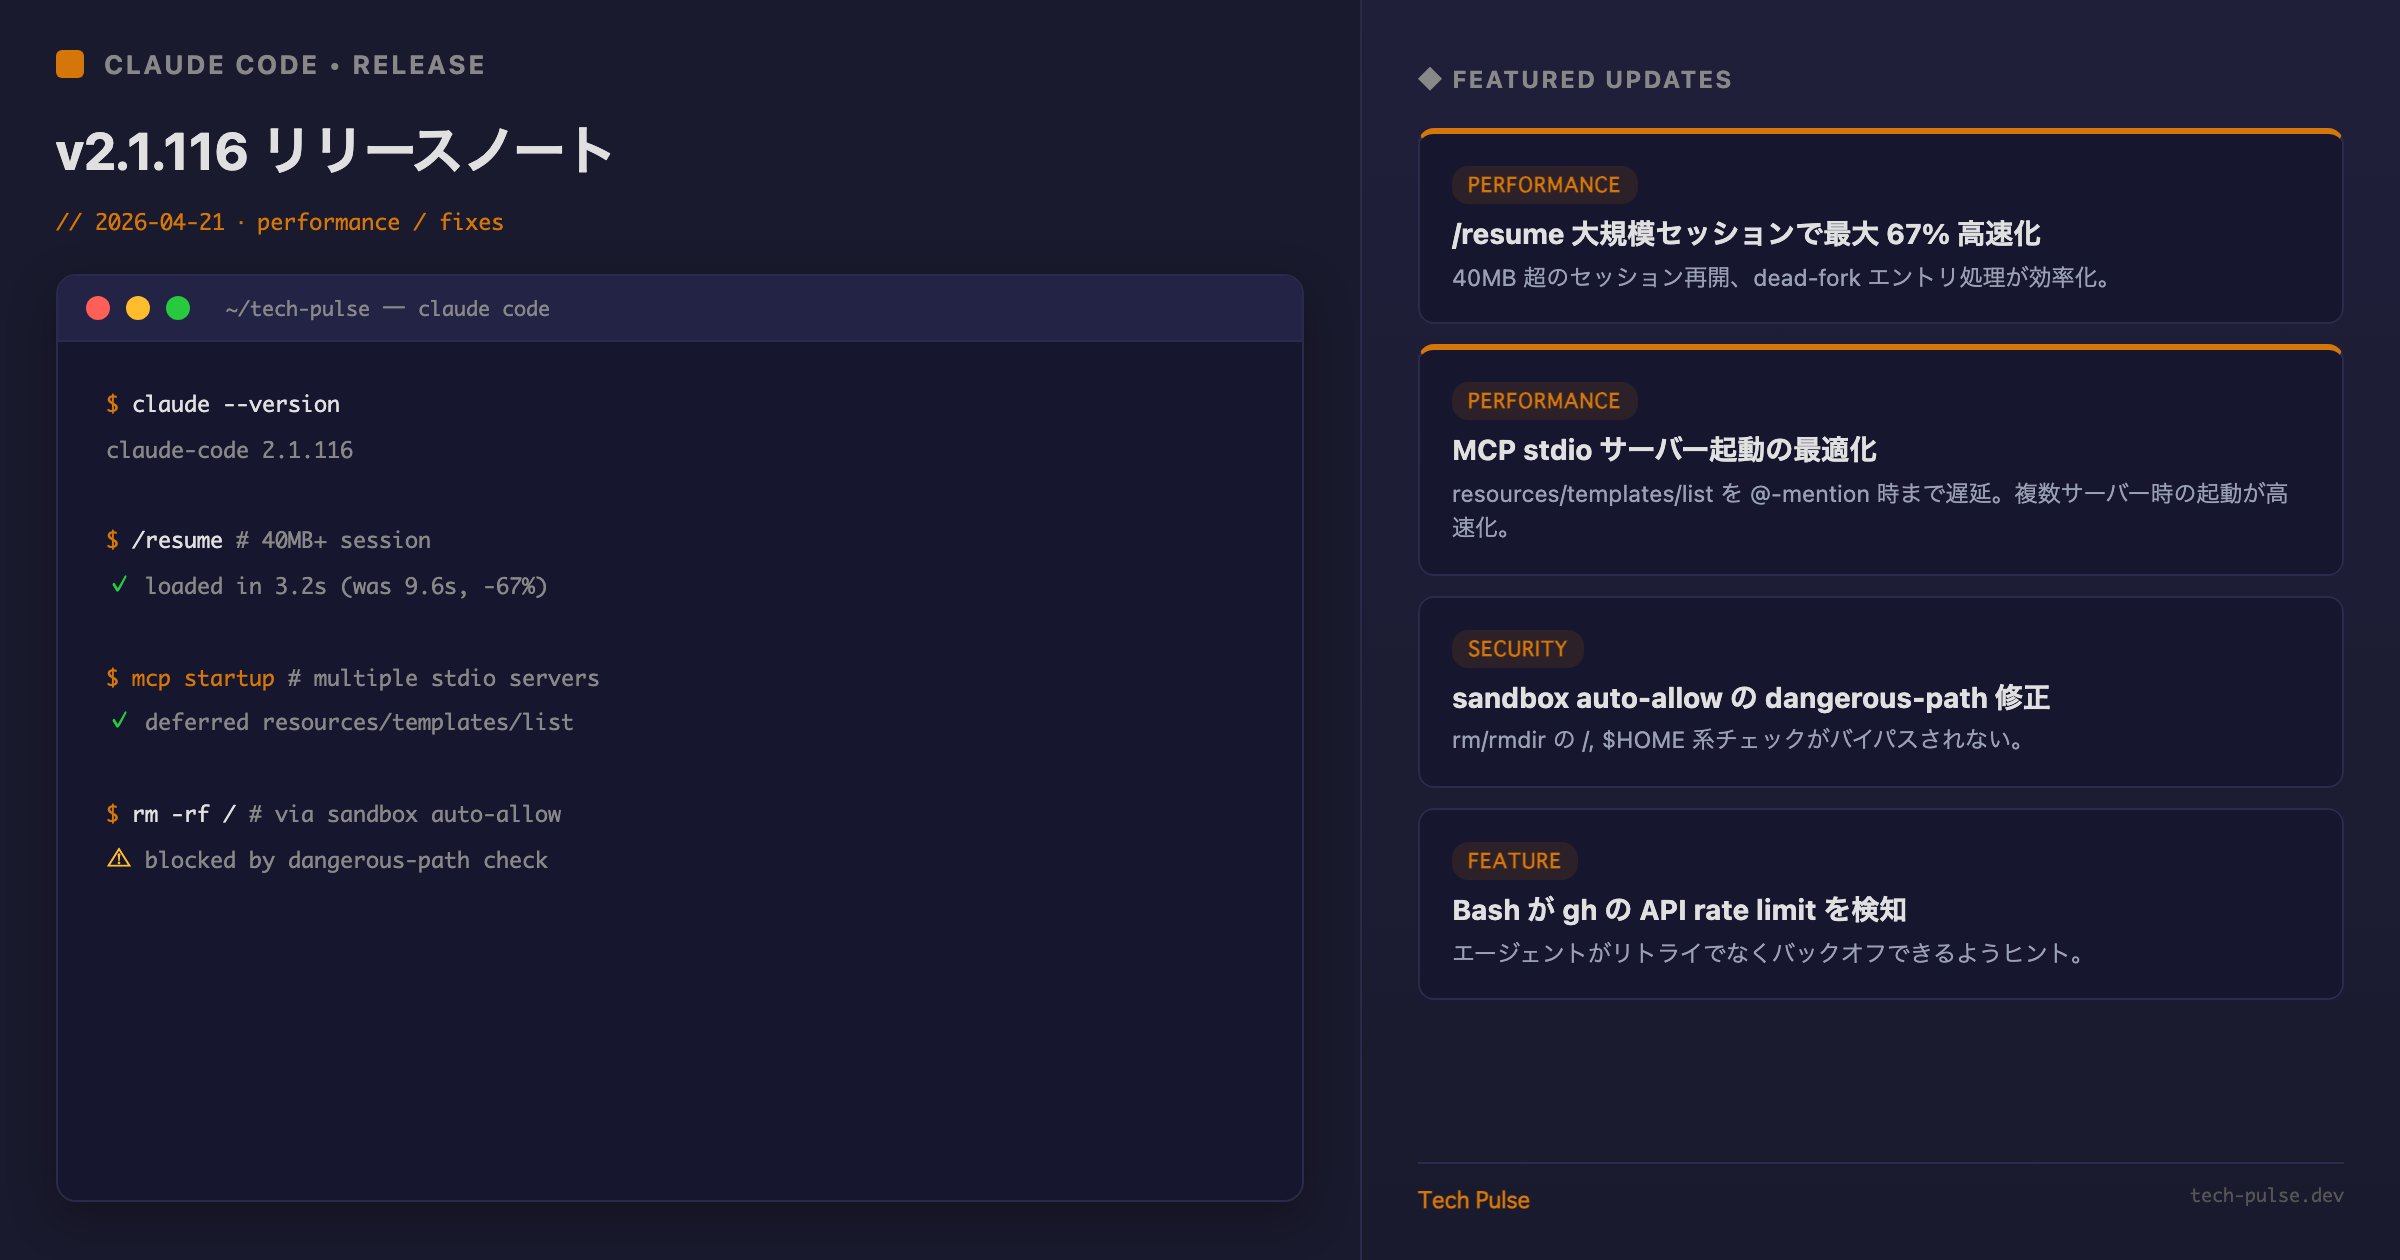
Task: Click the green maximize dot in terminal window
Action: 178,308
